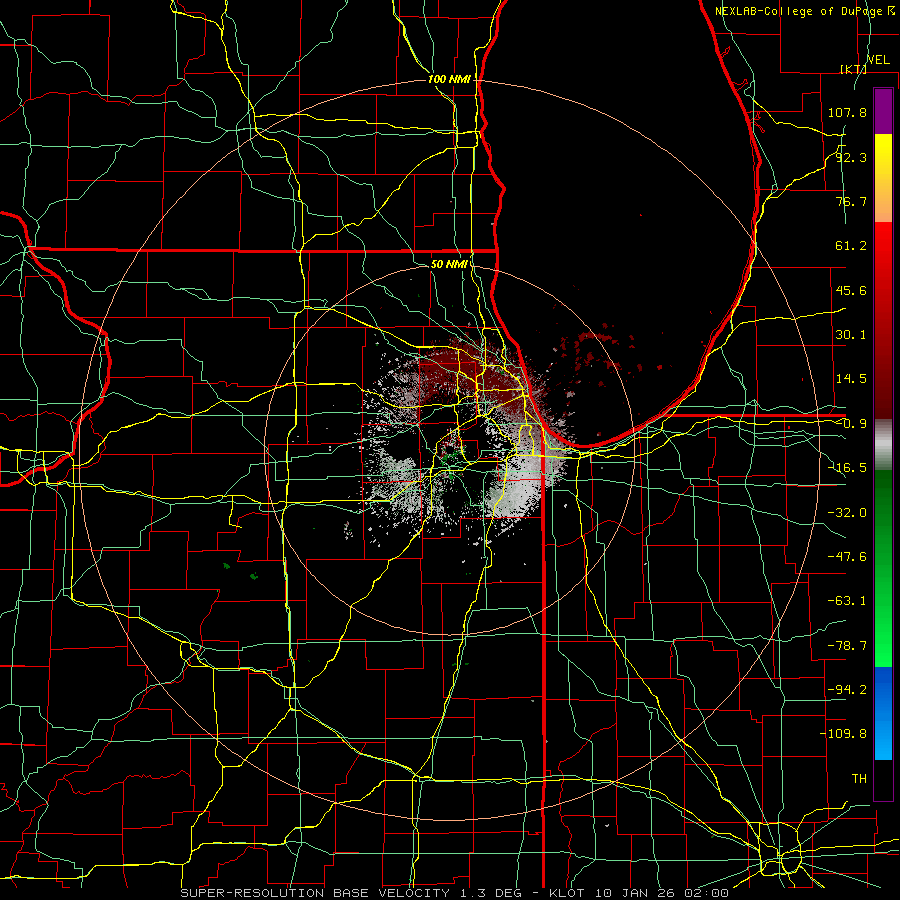900x900 pixels.
Task: Click the -63.1 legend value
Action: (847, 601)
